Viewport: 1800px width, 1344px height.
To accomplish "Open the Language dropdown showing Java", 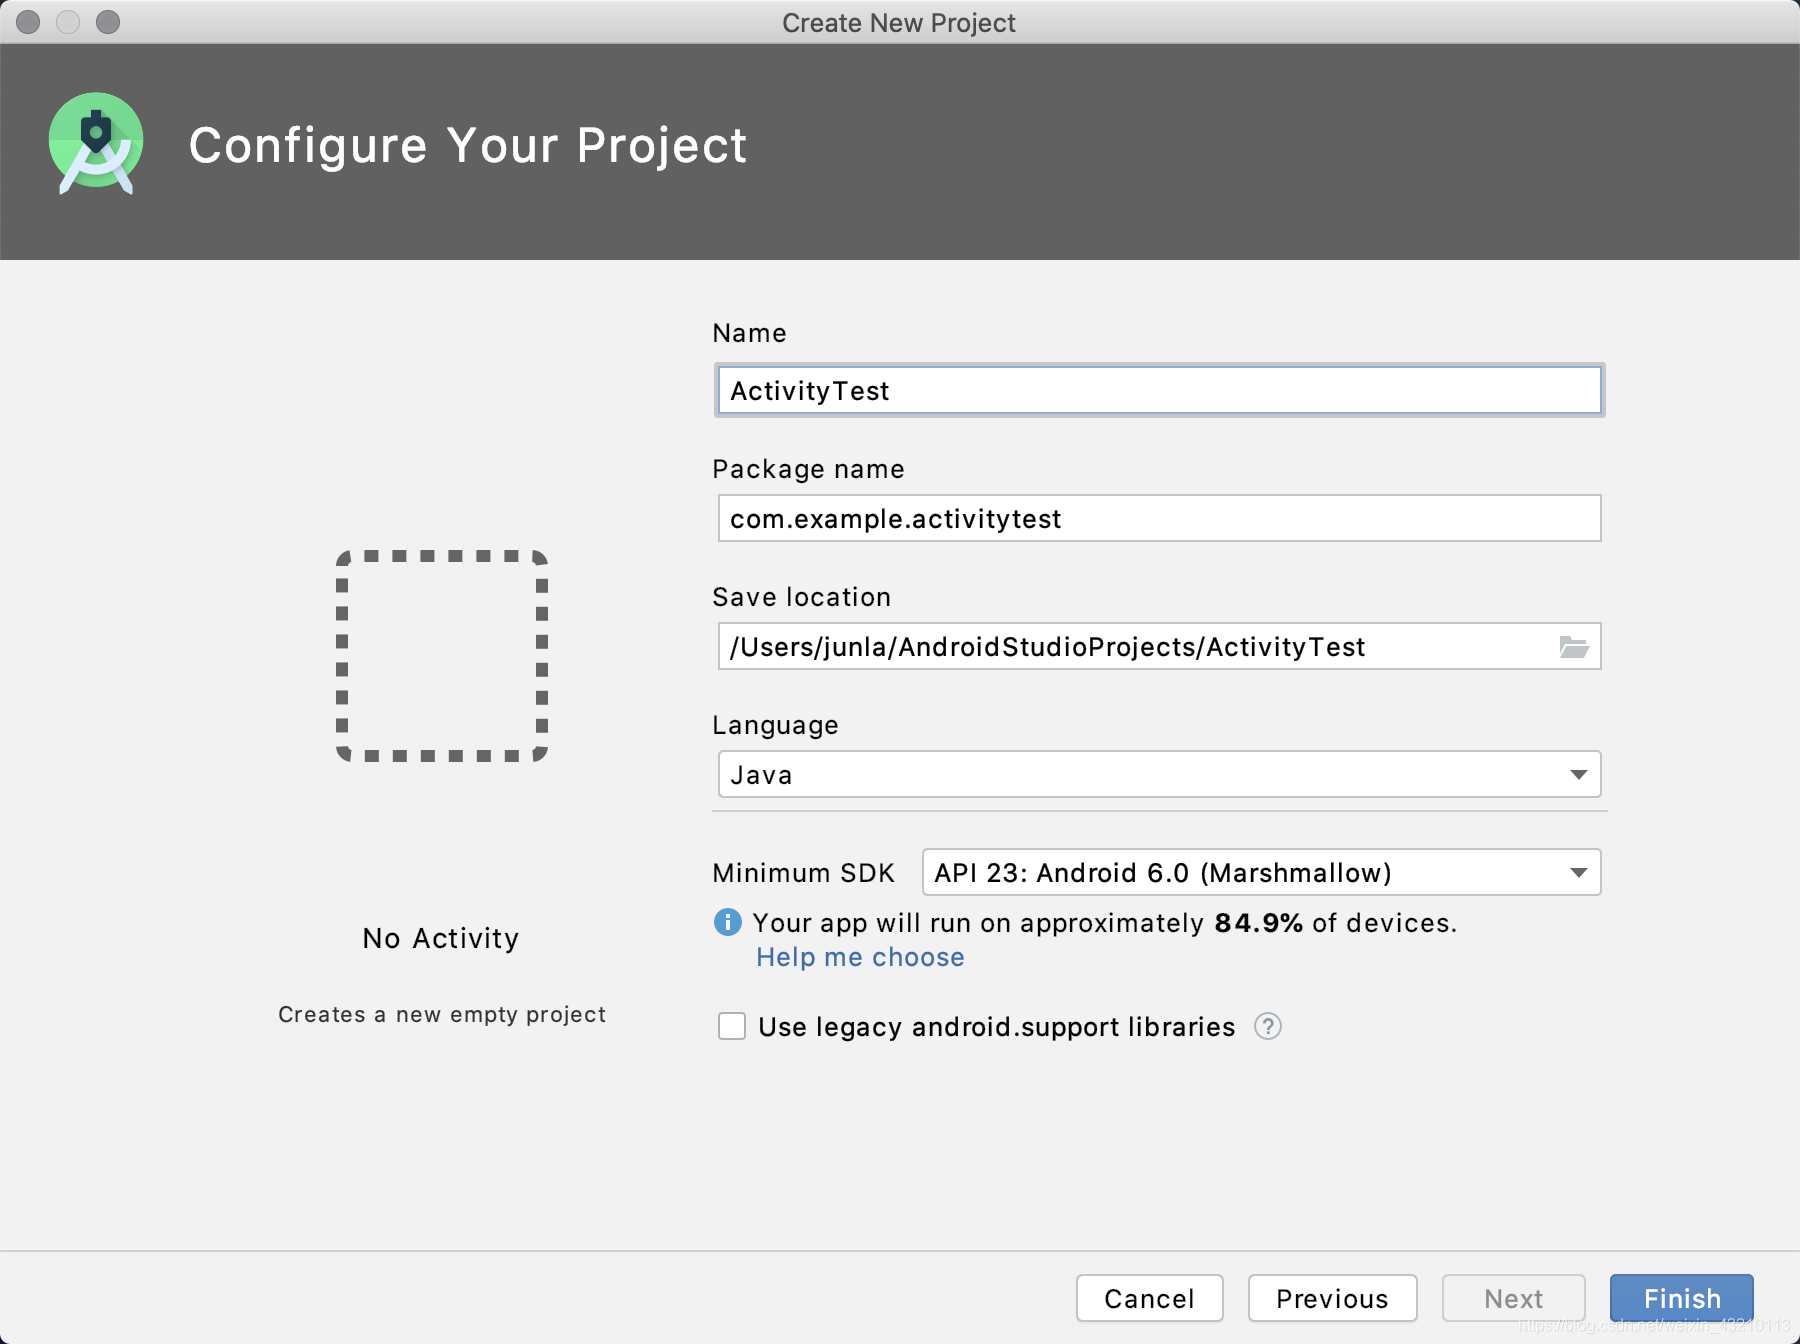I will pos(1160,774).
